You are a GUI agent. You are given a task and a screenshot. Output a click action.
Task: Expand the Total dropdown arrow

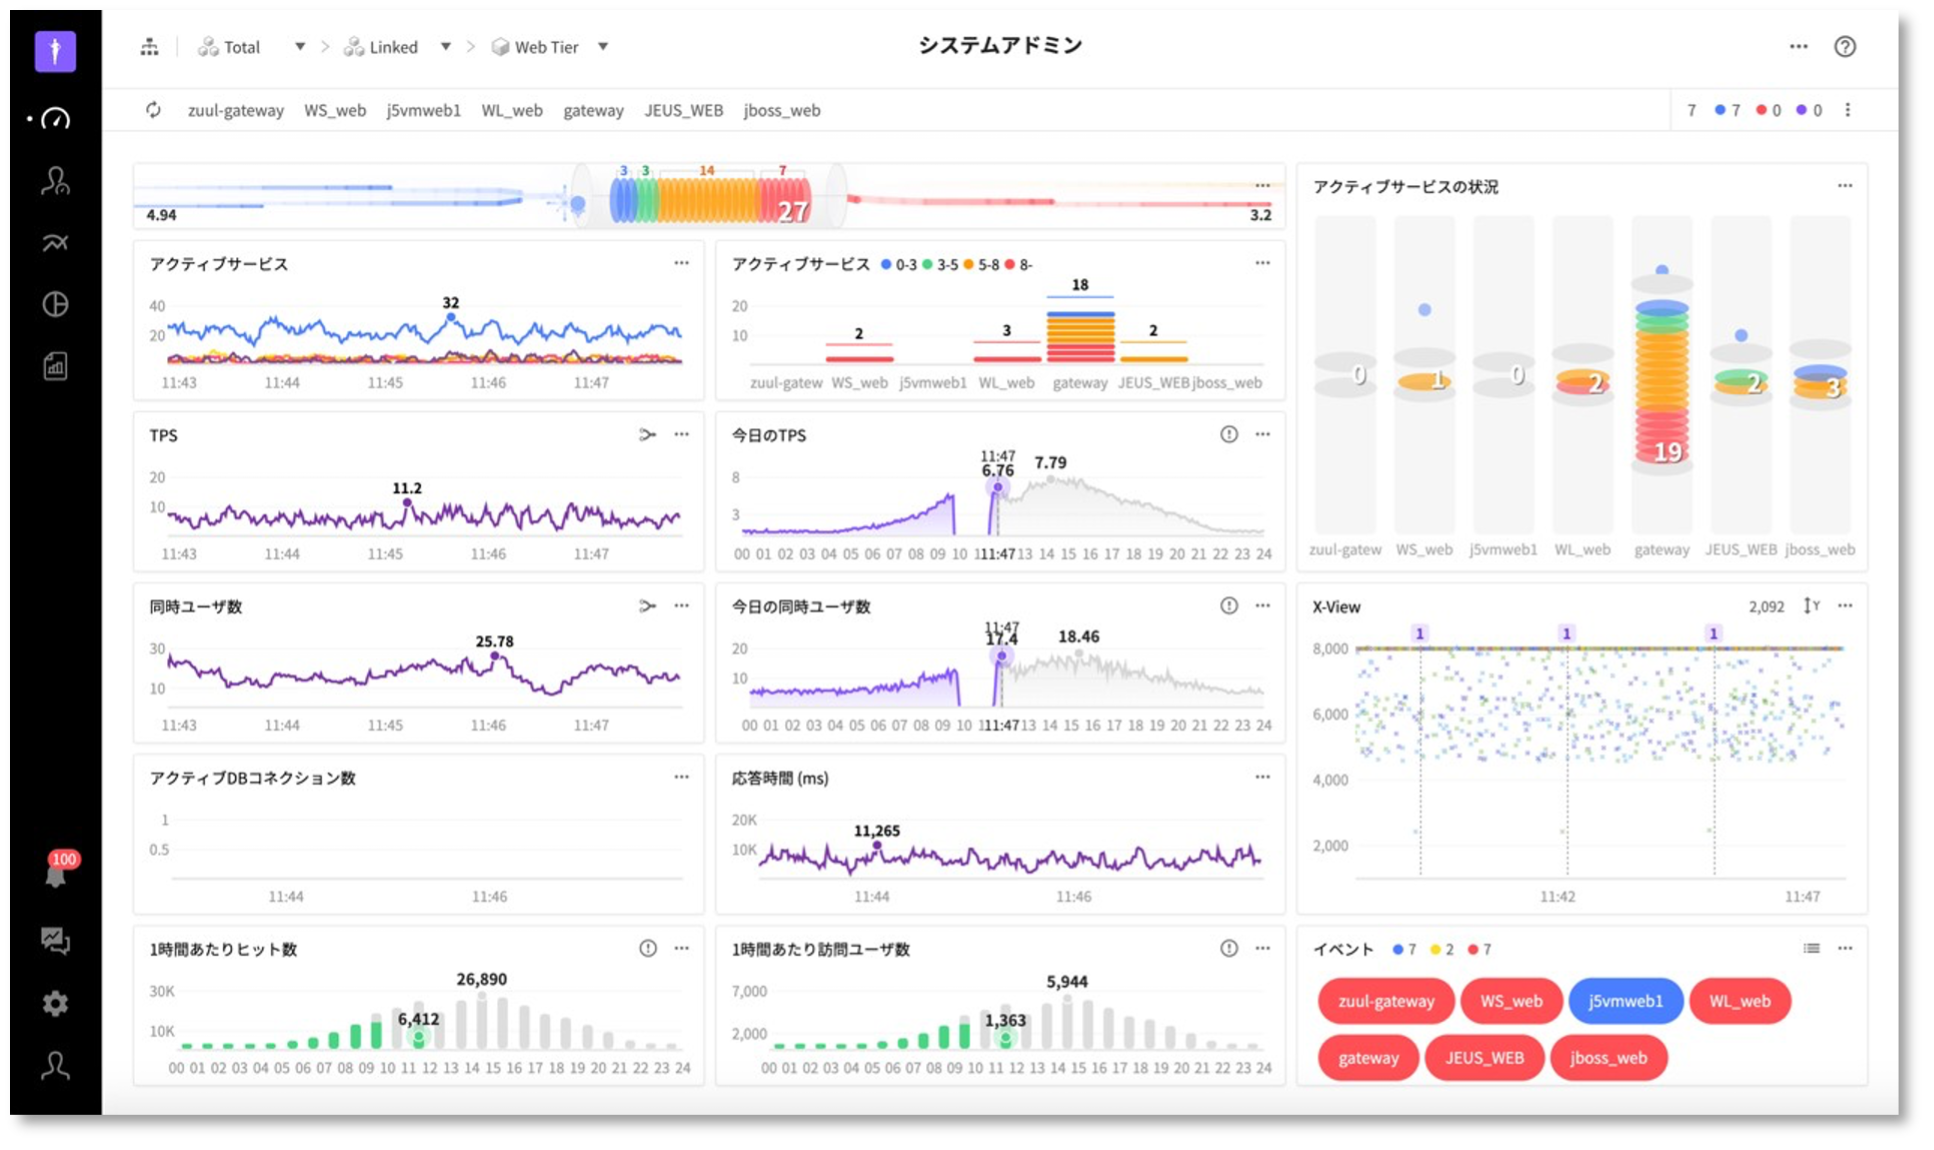[x=299, y=47]
